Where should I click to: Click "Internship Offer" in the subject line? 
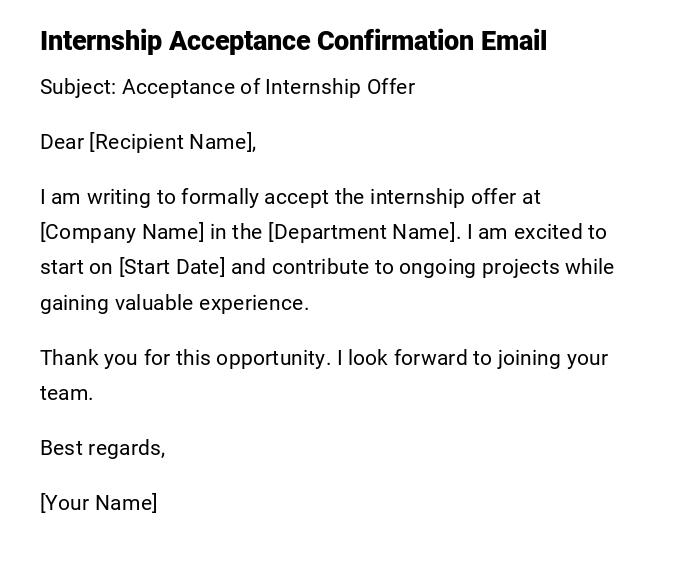[340, 87]
